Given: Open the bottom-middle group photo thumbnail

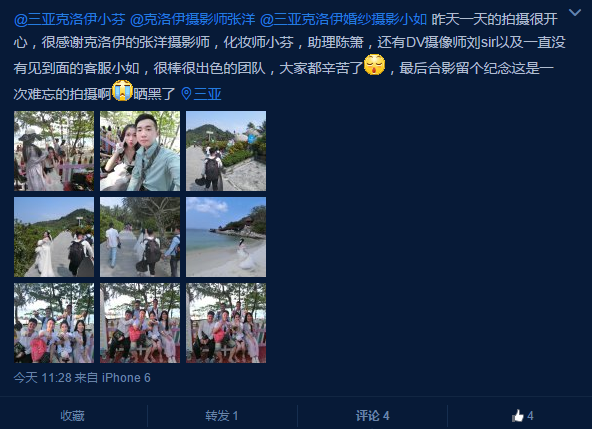Looking at the screenshot, I should pyautogui.click(x=140, y=323).
